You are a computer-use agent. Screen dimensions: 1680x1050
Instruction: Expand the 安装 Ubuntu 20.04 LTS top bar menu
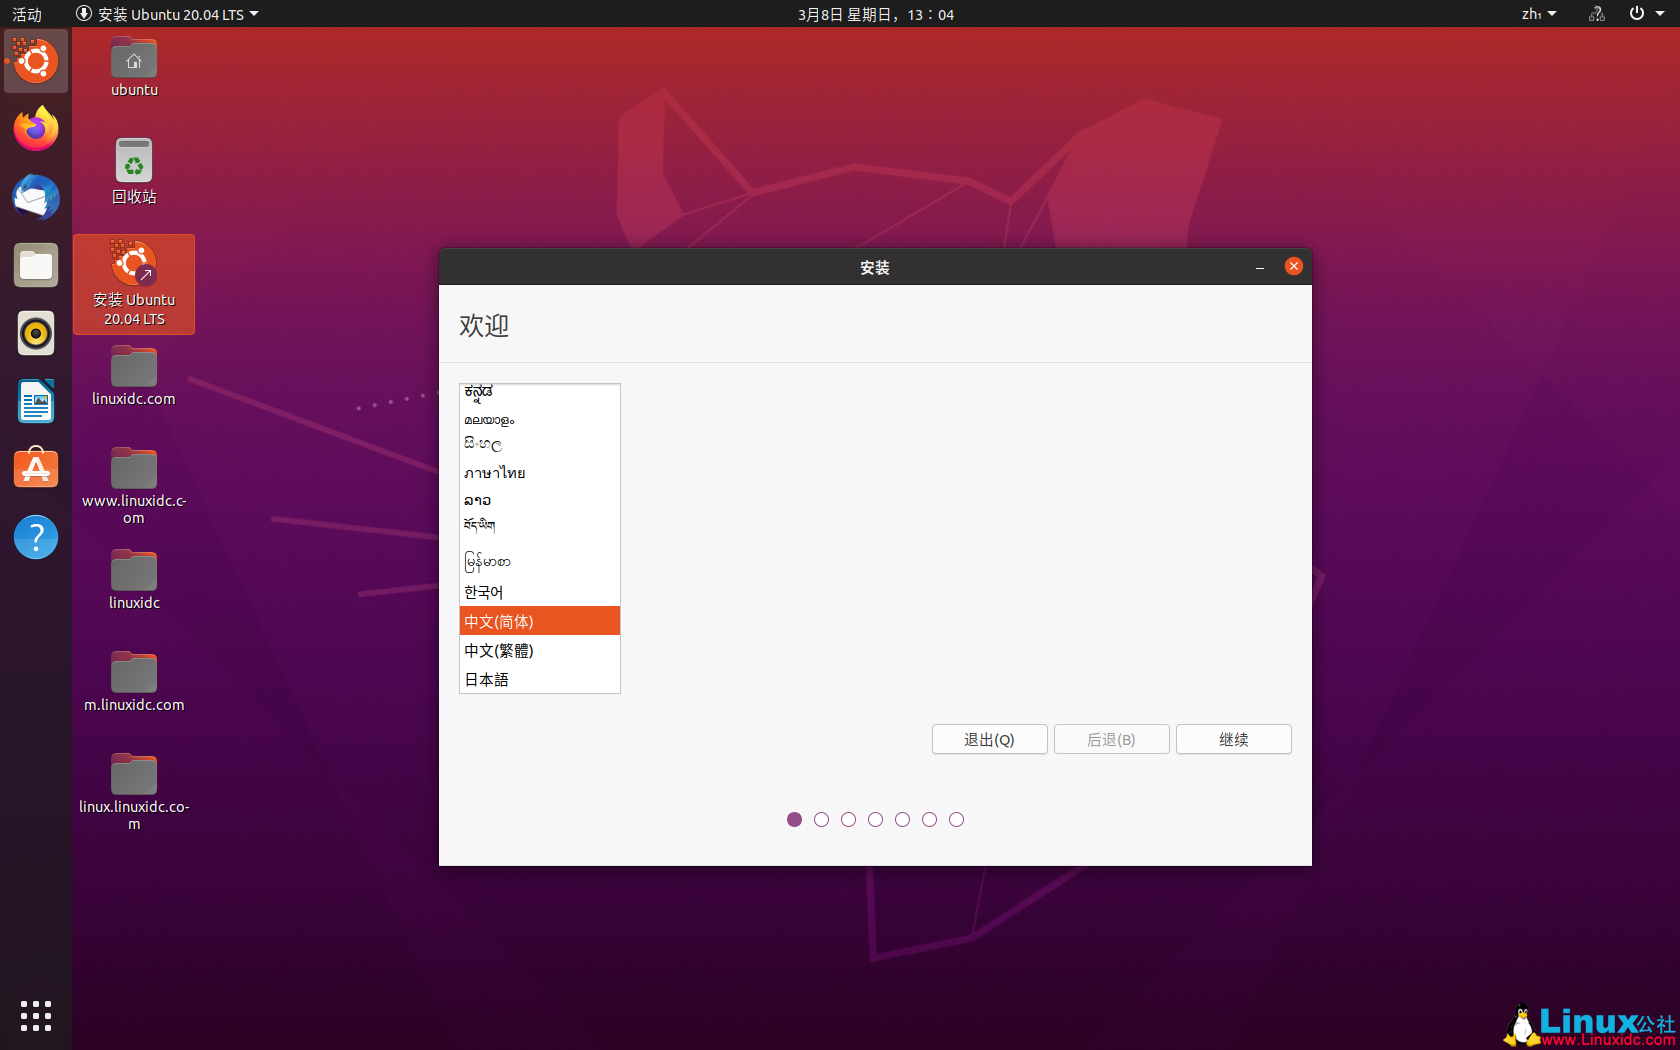click(x=166, y=14)
